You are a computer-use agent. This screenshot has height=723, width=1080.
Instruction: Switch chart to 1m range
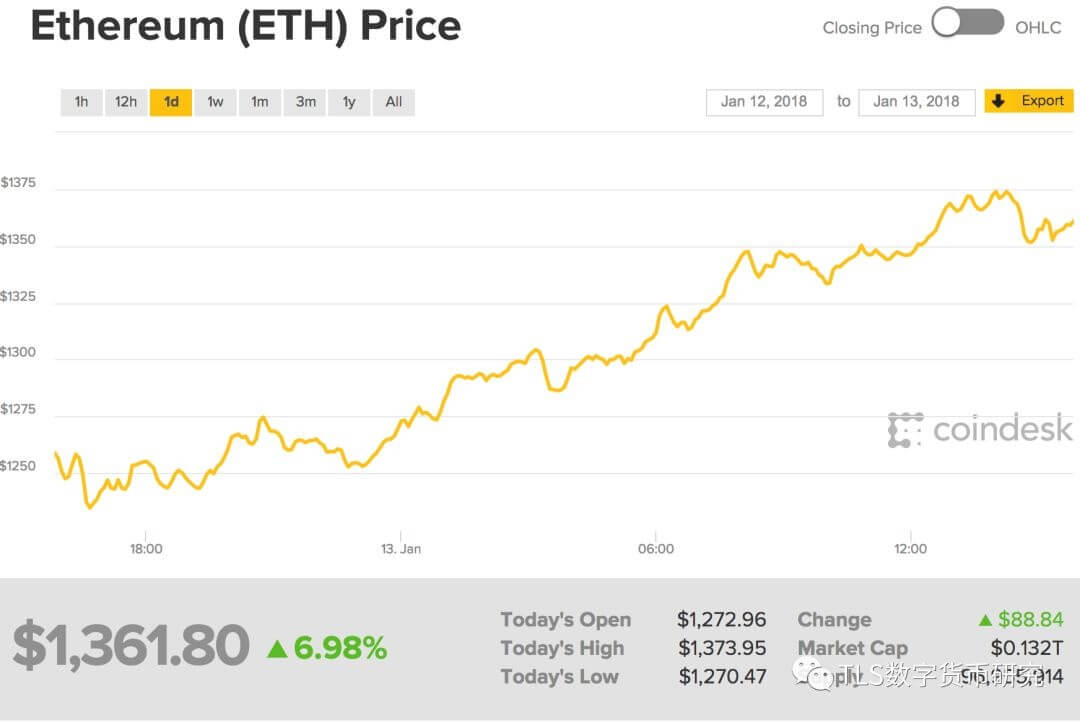tap(259, 102)
